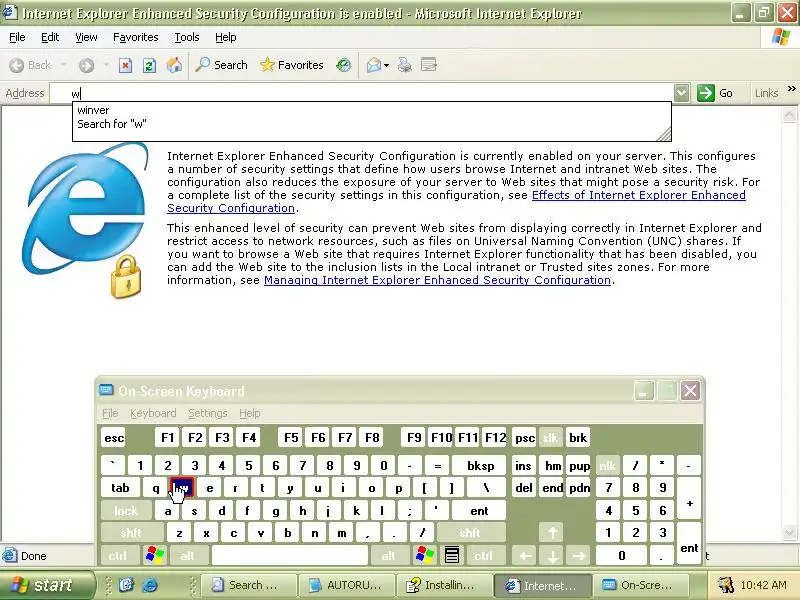This screenshot has height=600, width=800.
Task: Toggle the right shft key
Action: tap(470, 533)
